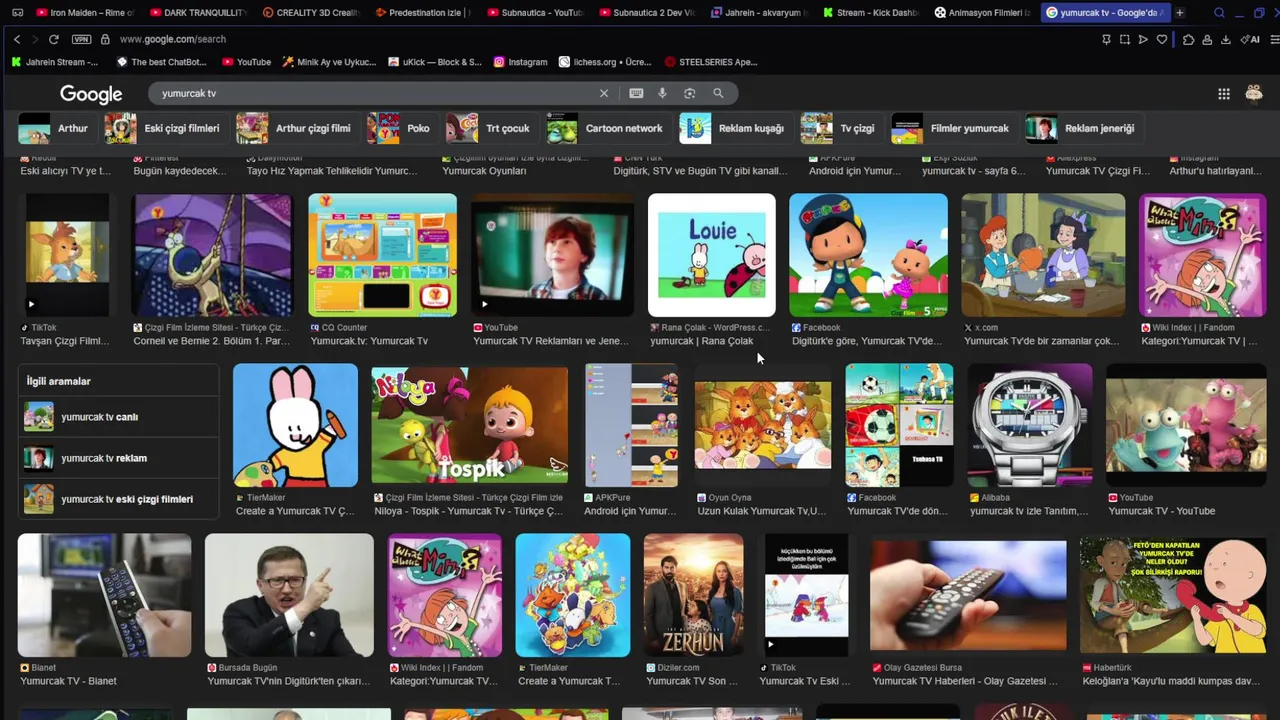Open the downloads icon in toolbar

coord(1226,39)
